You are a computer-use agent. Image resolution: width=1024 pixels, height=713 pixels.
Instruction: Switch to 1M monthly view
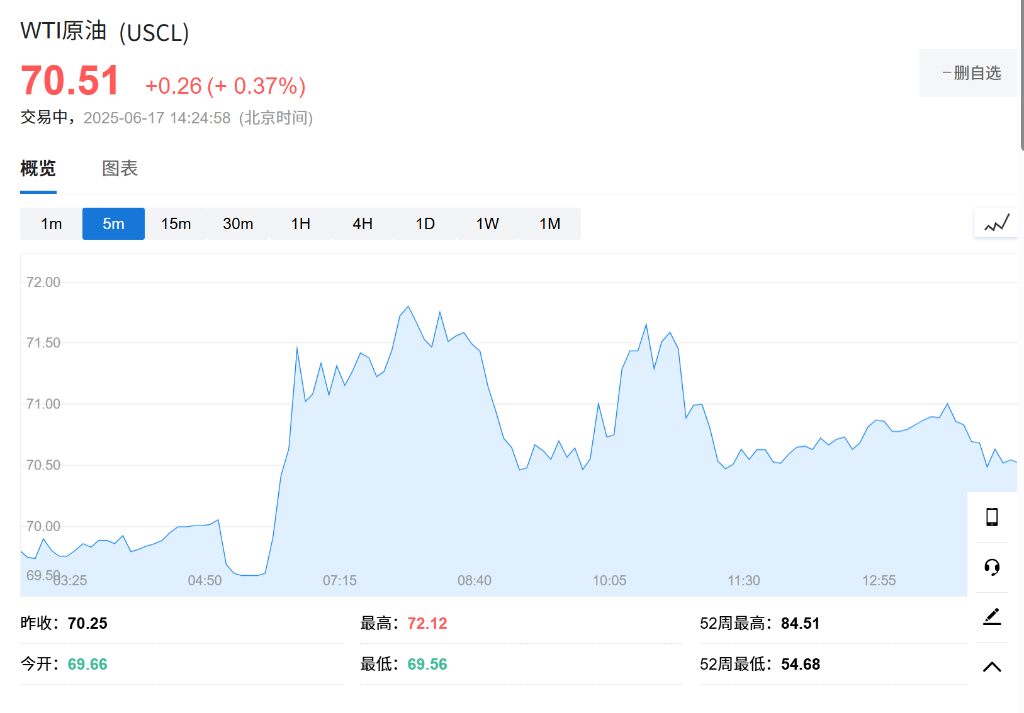(x=549, y=224)
